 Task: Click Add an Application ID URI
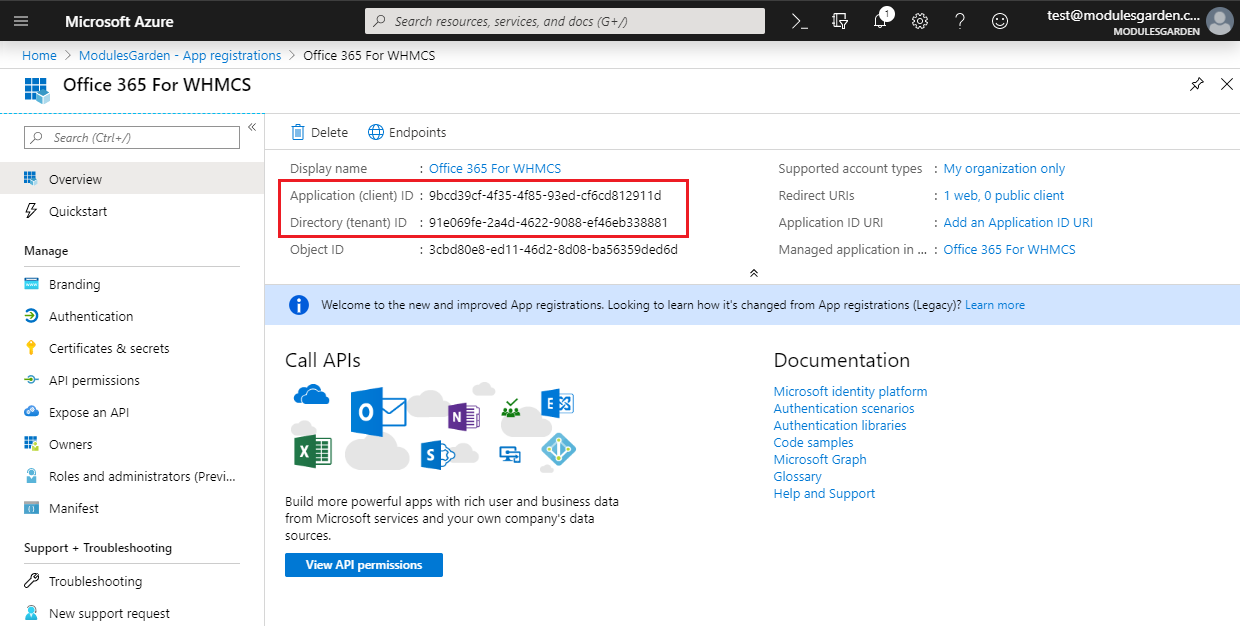[1018, 223]
